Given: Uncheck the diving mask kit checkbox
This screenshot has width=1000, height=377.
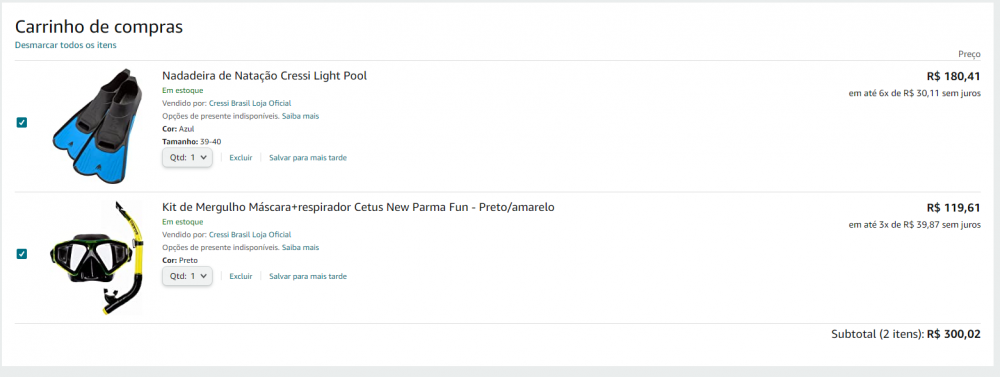Looking at the screenshot, I should click(x=22, y=254).
